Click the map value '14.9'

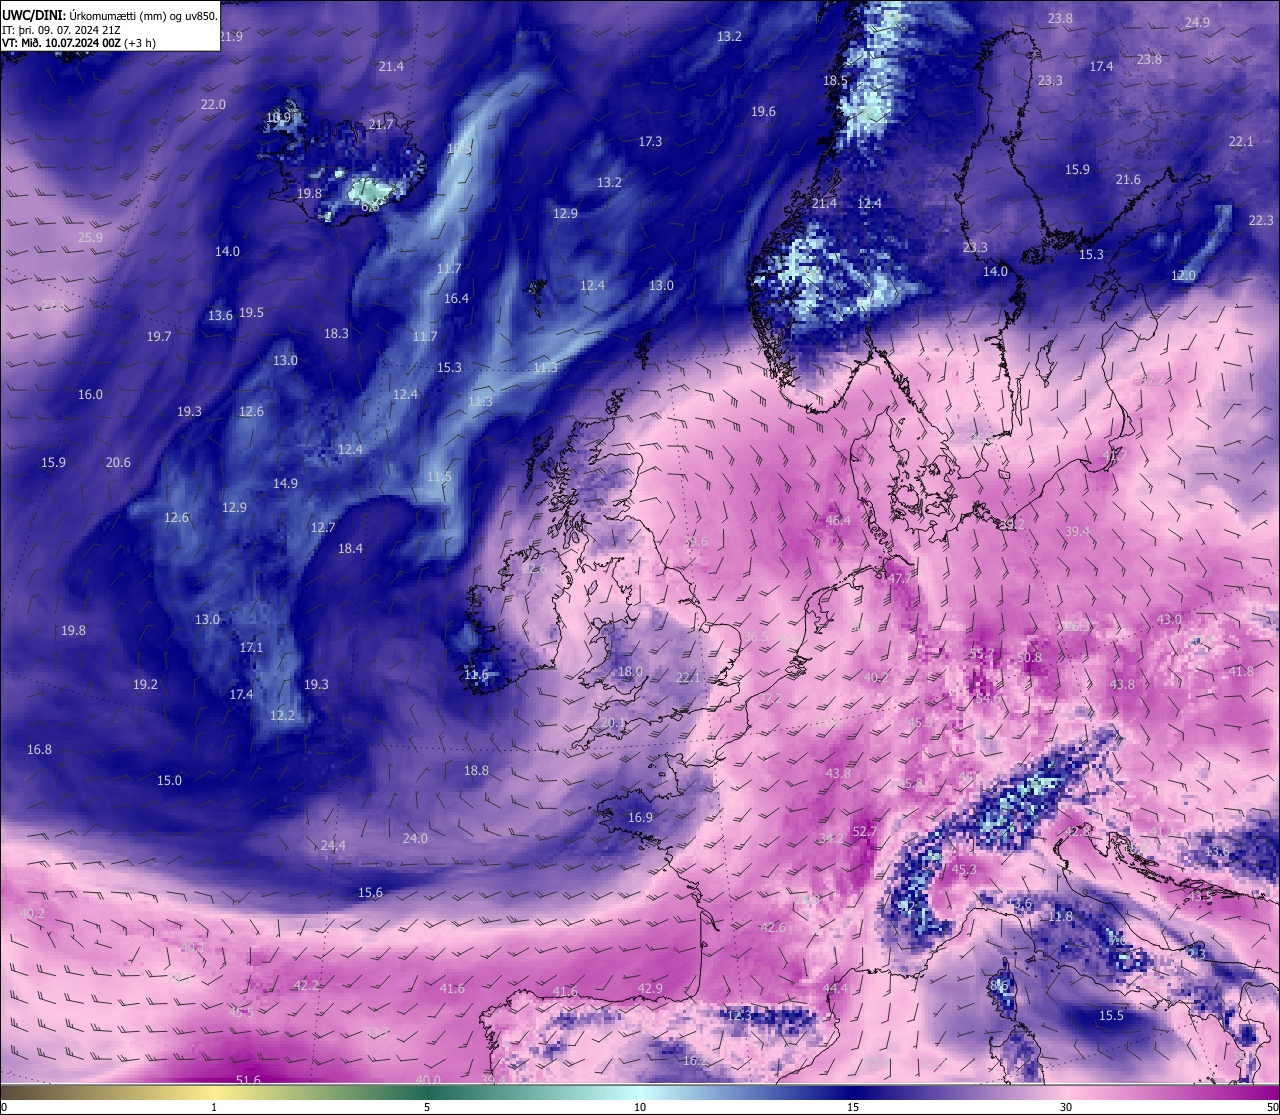[285, 484]
